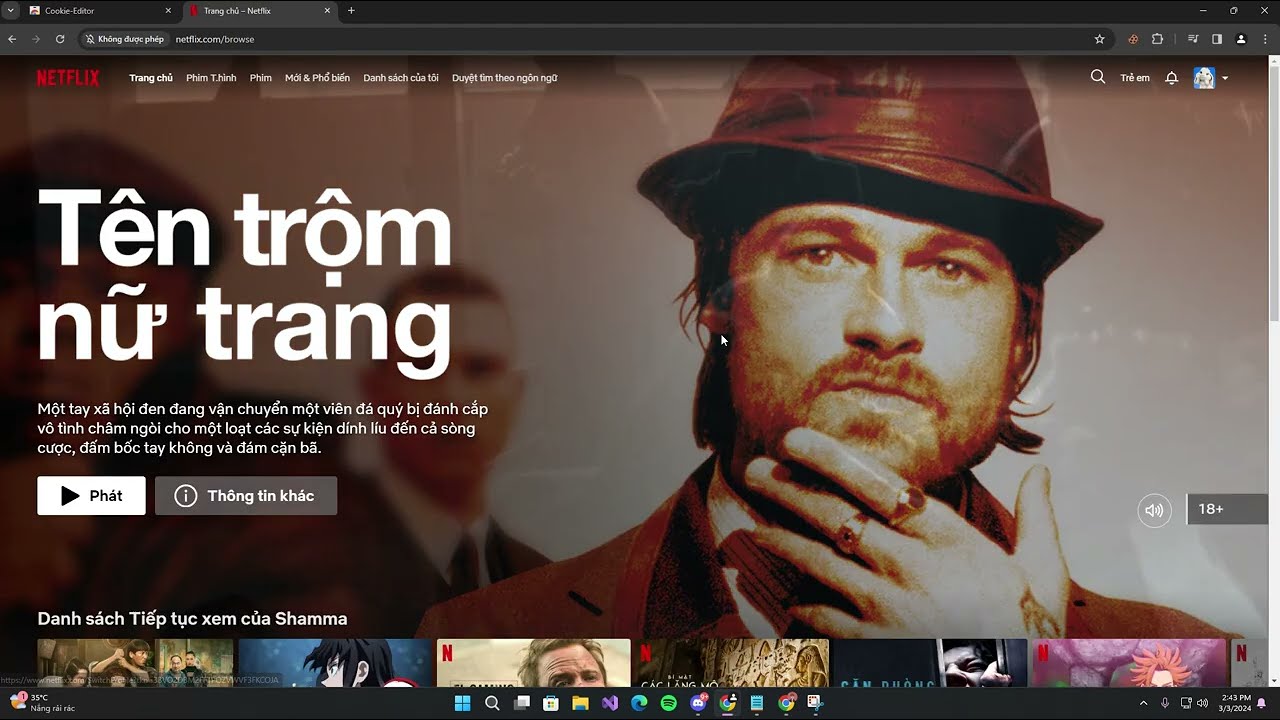Image resolution: width=1280 pixels, height=720 pixels.
Task: Open the anime thumbnail in Continue Watching
Action: coord(334,662)
